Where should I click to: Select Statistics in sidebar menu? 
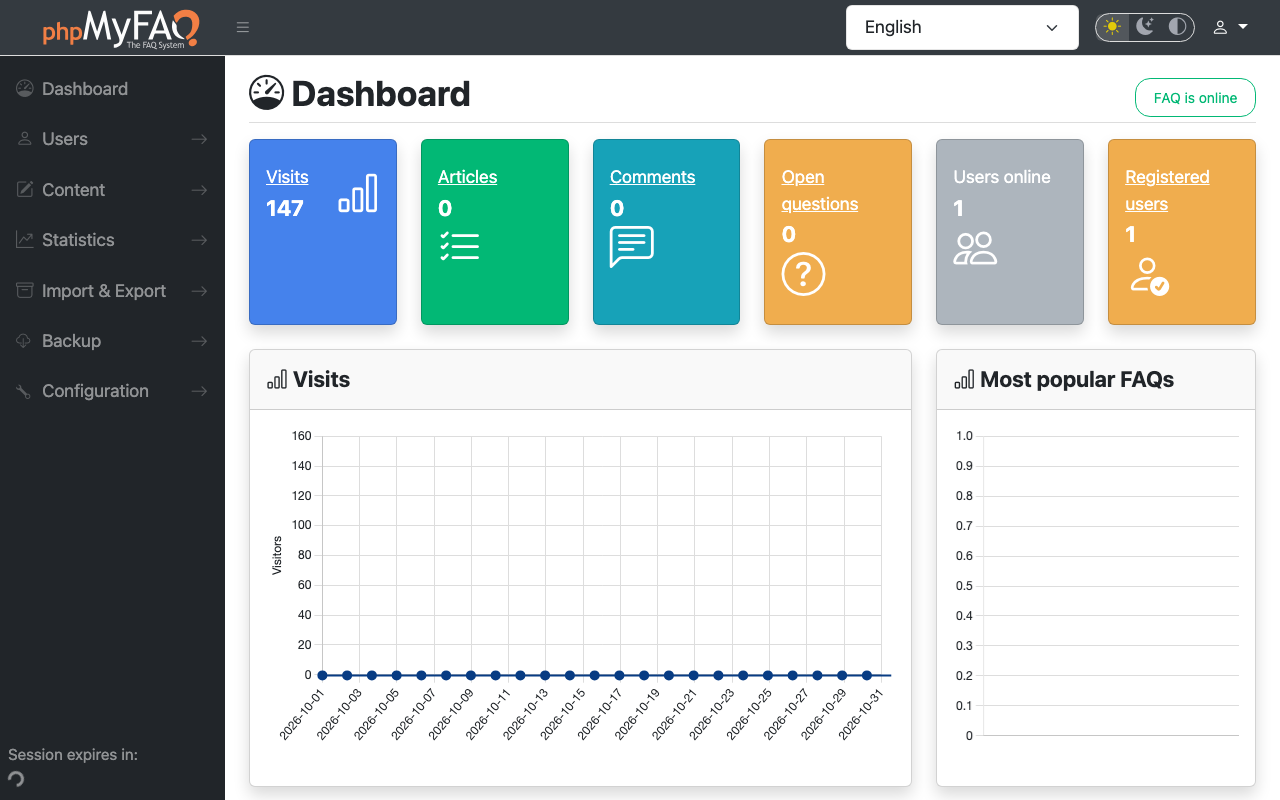(x=112, y=240)
